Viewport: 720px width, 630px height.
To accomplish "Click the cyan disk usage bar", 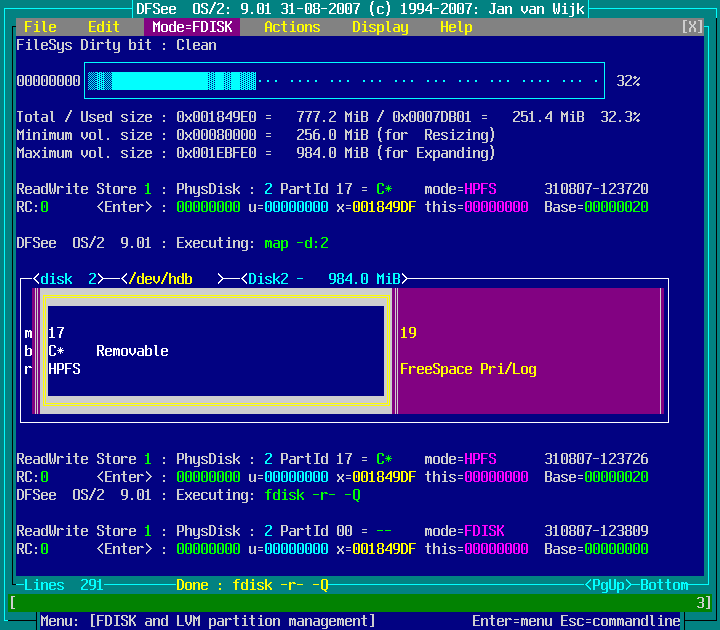I will [344, 81].
